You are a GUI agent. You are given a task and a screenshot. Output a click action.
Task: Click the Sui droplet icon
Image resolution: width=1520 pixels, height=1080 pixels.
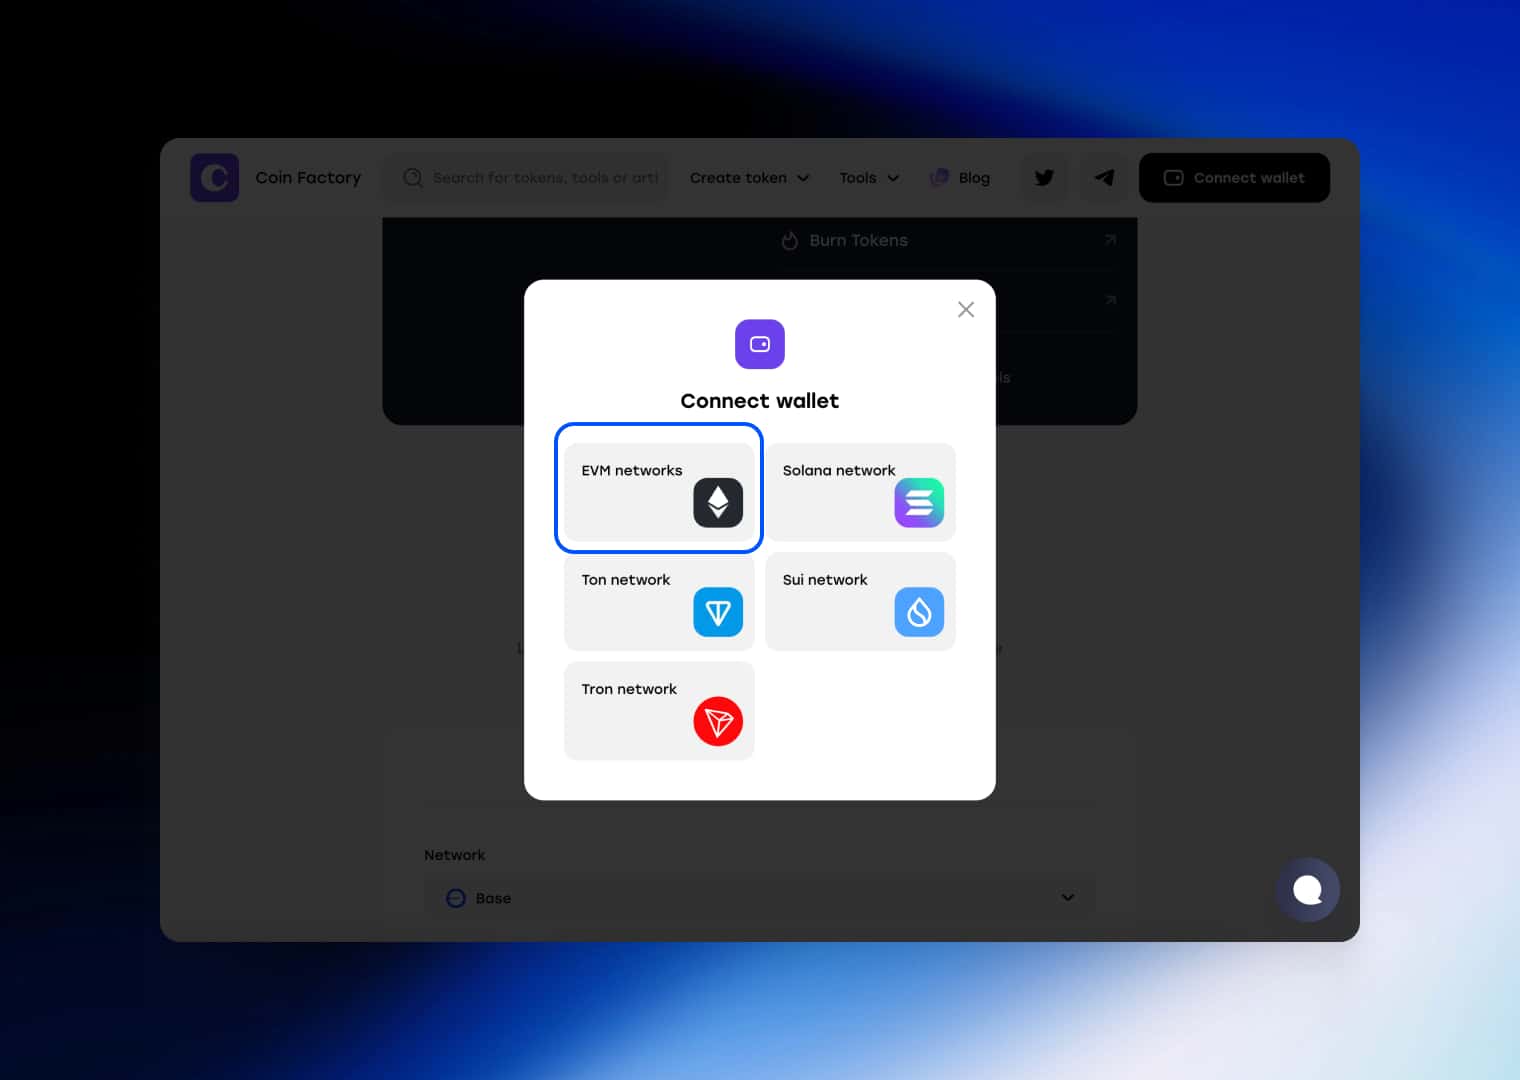(919, 612)
